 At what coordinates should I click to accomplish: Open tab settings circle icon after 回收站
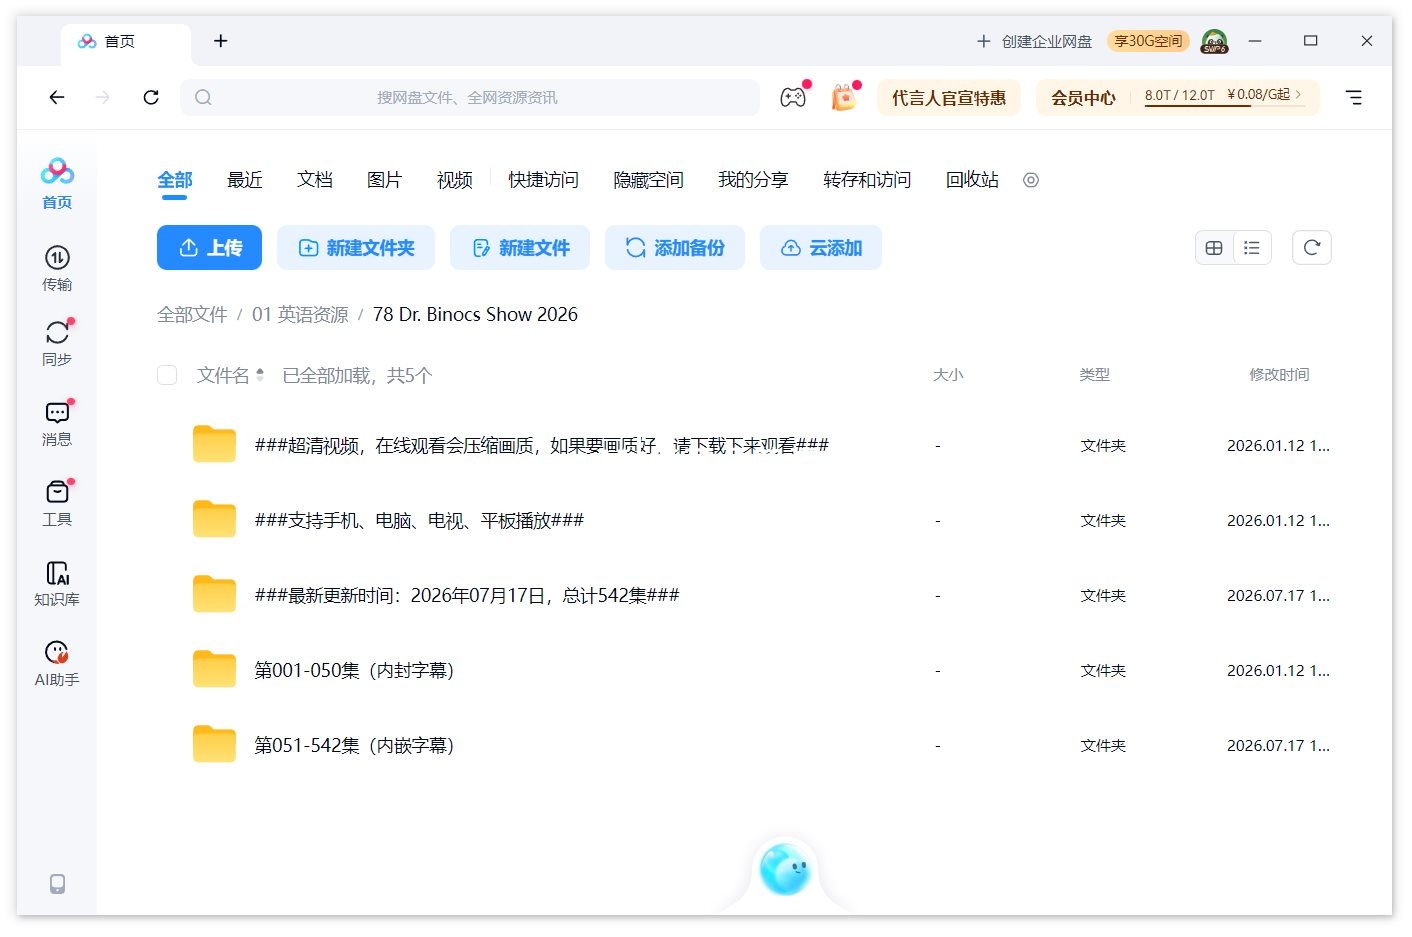(1031, 180)
